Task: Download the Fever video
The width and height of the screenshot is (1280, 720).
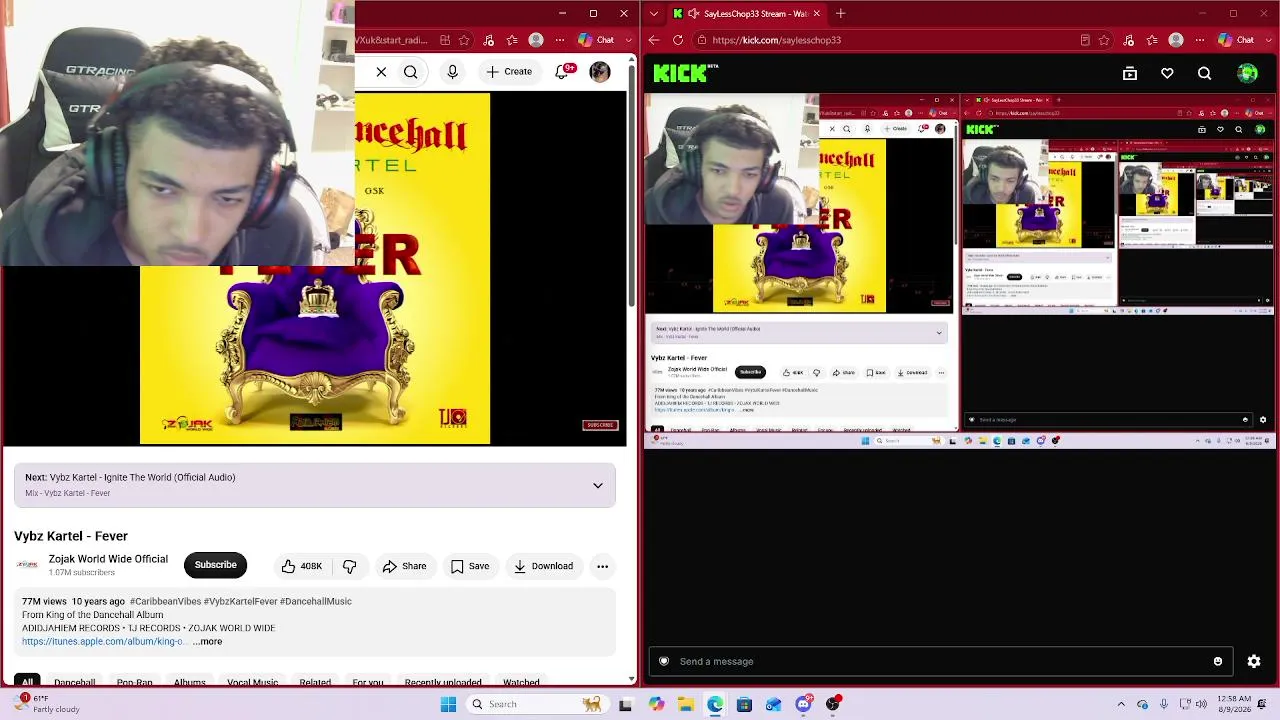Action: coord(543,566)
